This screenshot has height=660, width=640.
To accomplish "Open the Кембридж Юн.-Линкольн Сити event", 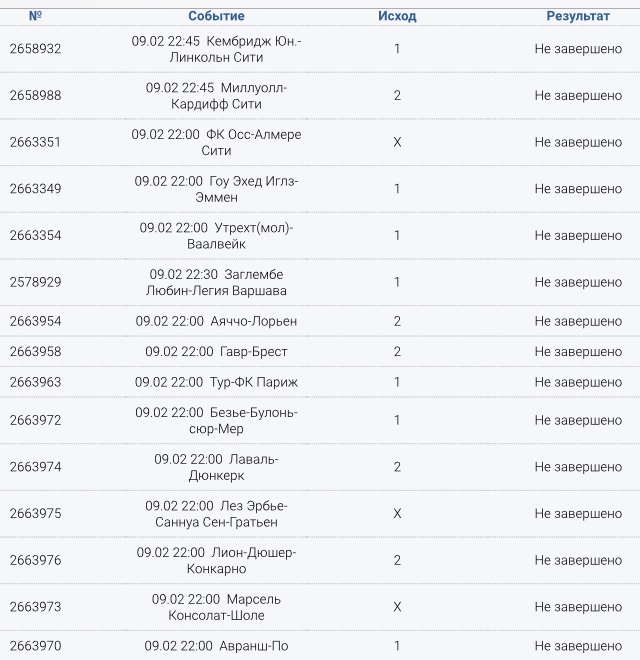I will tap(216, 49).
